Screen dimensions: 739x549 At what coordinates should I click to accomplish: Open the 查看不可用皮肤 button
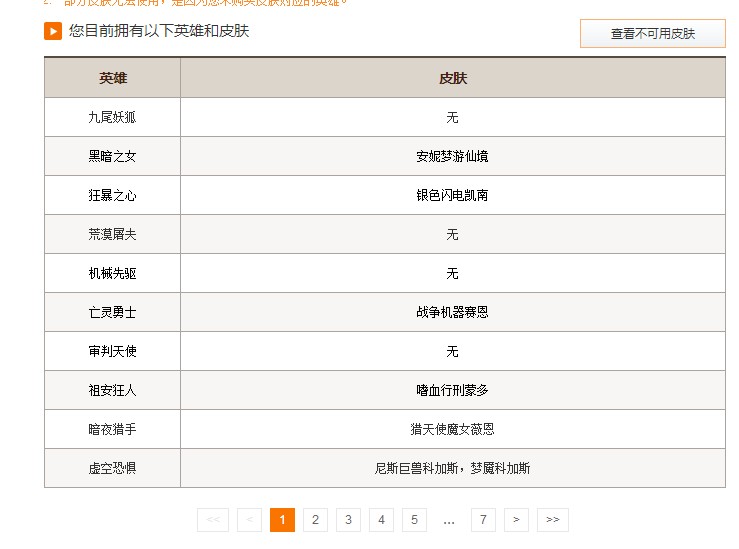tap(652, 33)
